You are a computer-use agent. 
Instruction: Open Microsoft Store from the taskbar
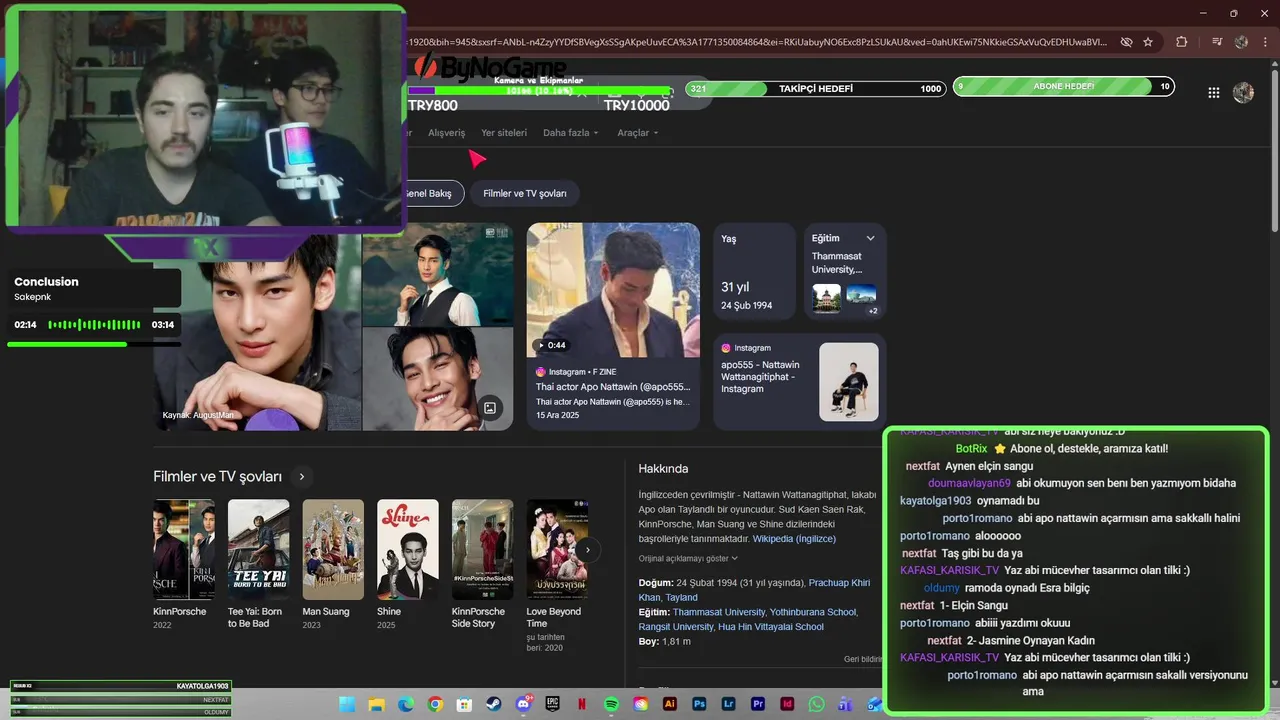[464, 705]
